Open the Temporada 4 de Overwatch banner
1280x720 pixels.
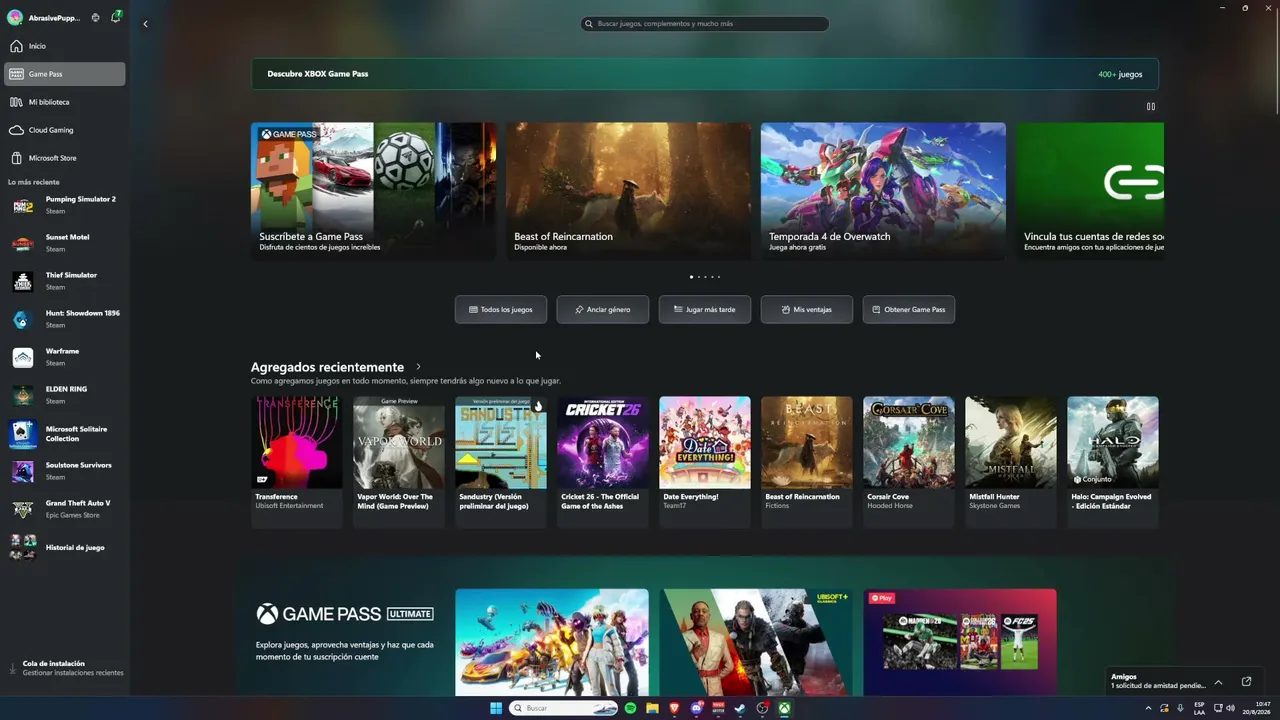pos(884,191)
